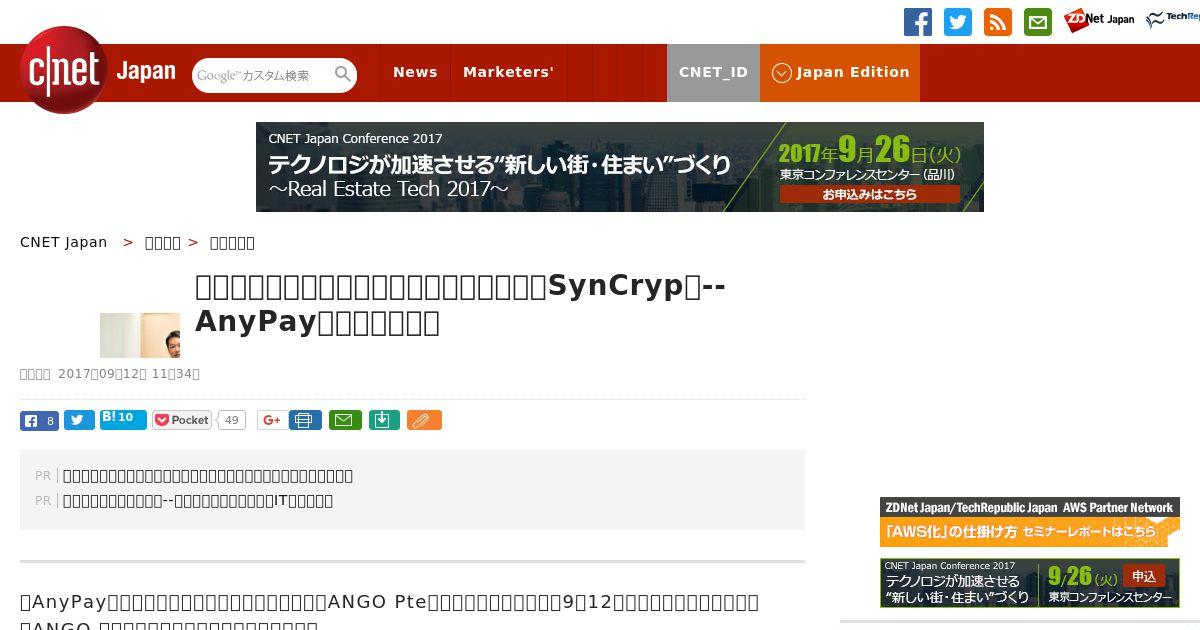Click the orange paperclip icon
The image size is (1200, 630).
(424, 421)
